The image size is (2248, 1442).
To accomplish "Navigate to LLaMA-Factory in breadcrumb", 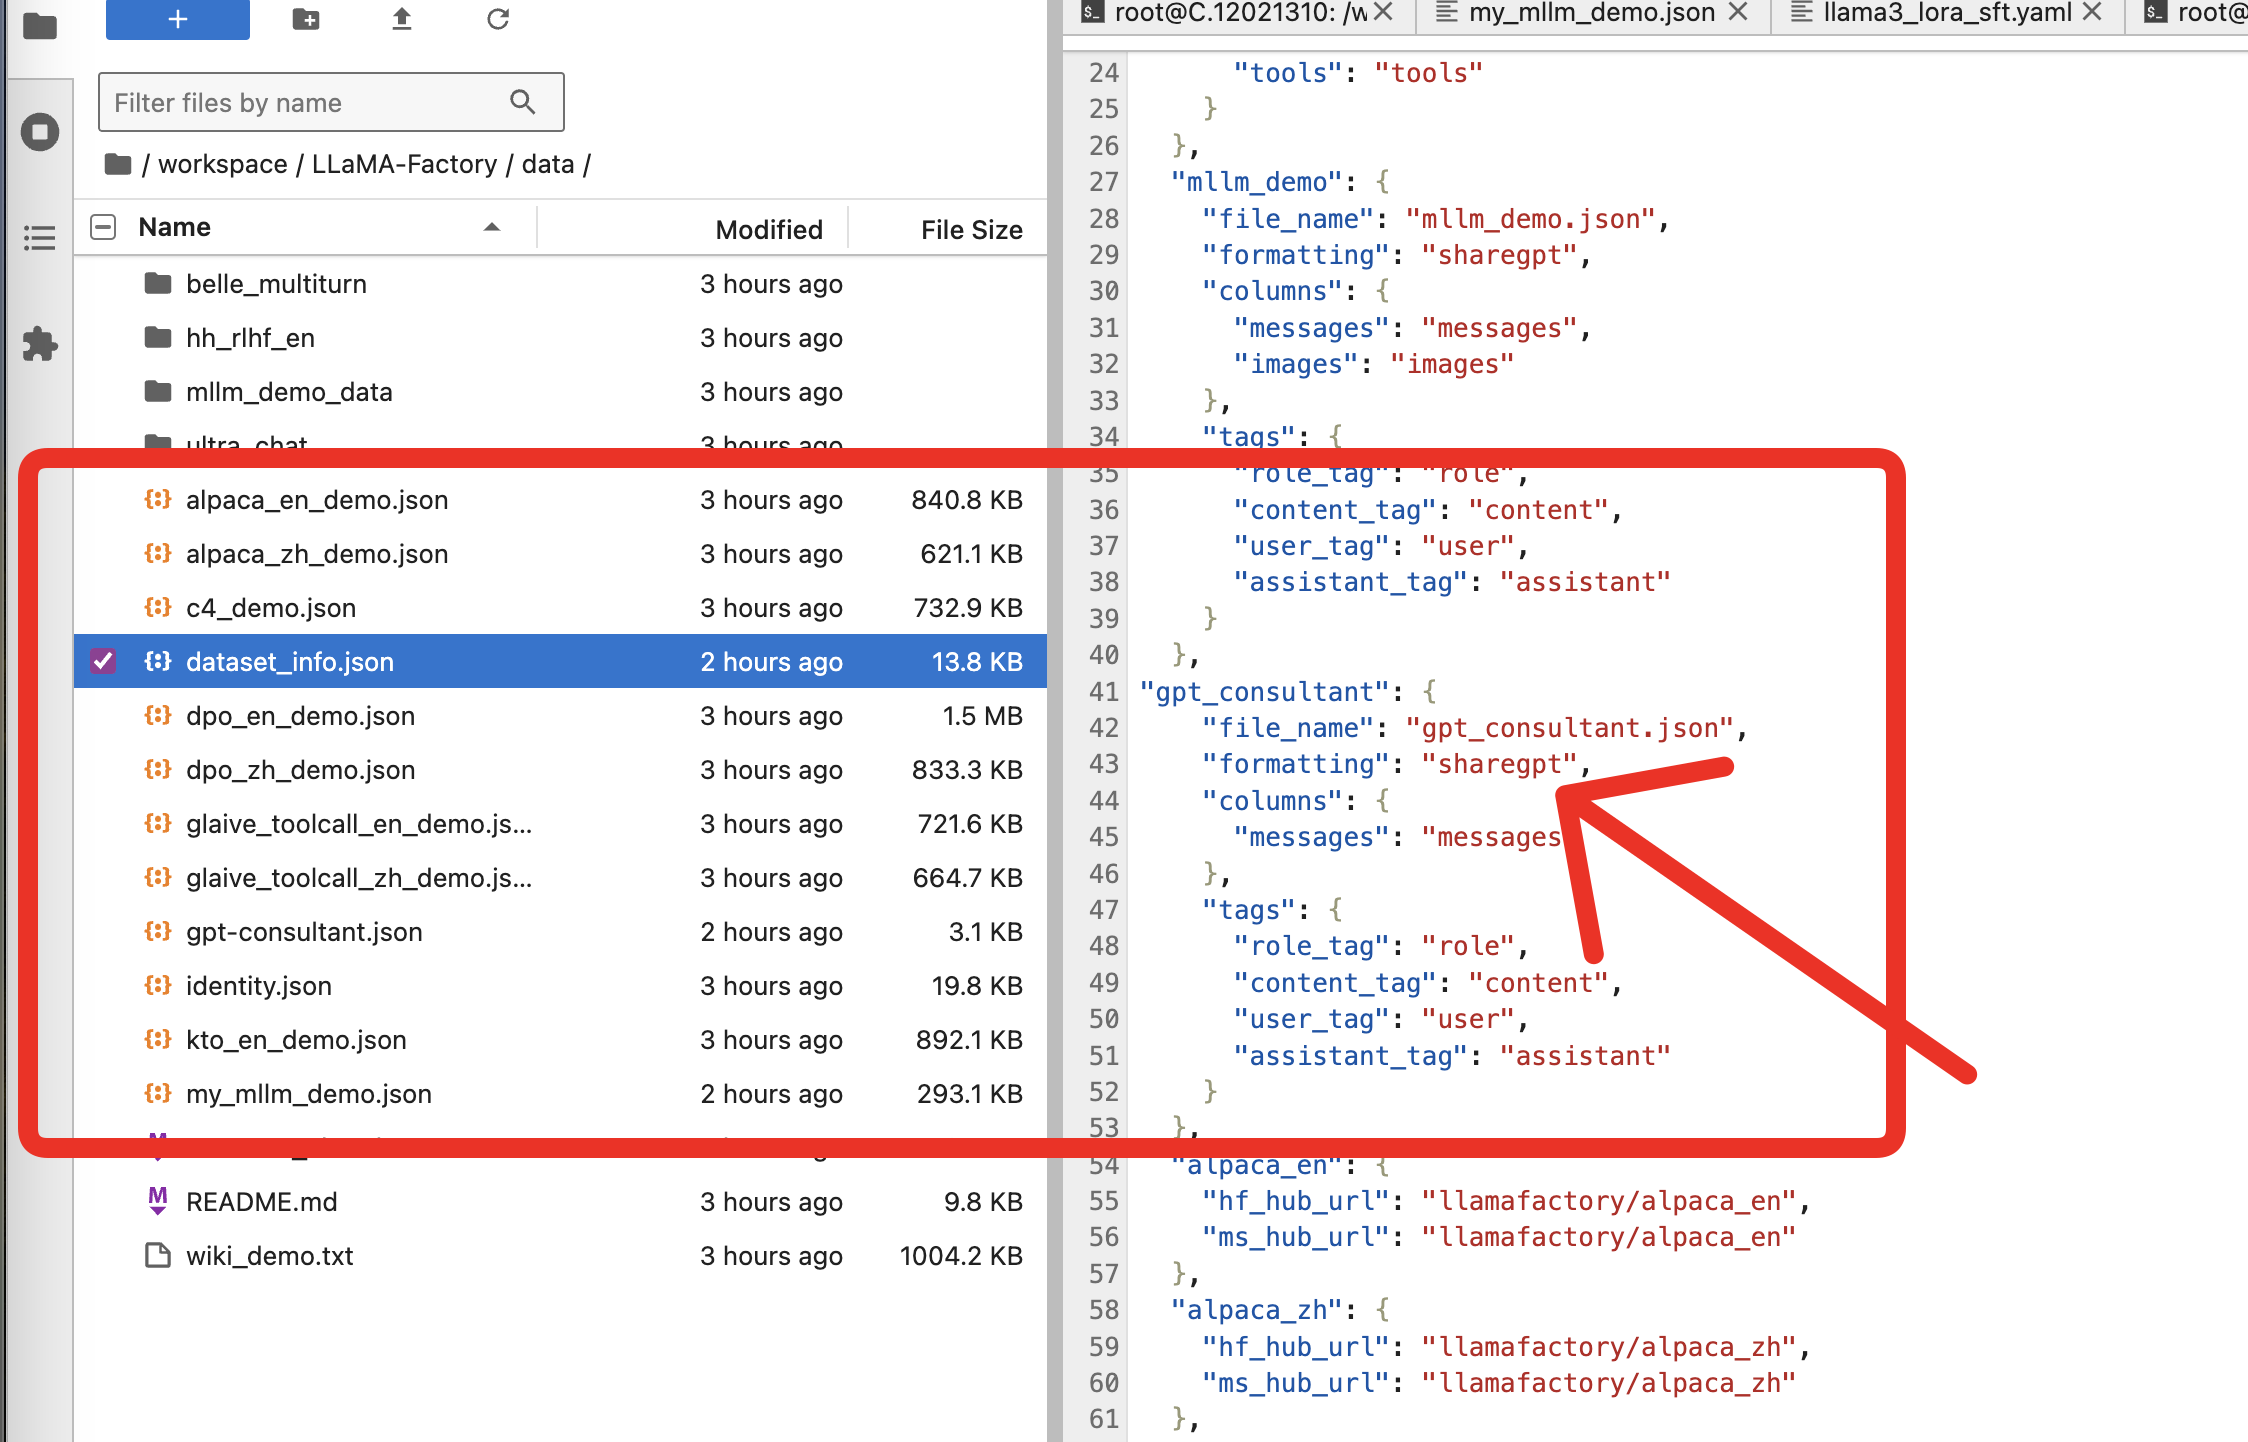I will (x=404, y=164).
